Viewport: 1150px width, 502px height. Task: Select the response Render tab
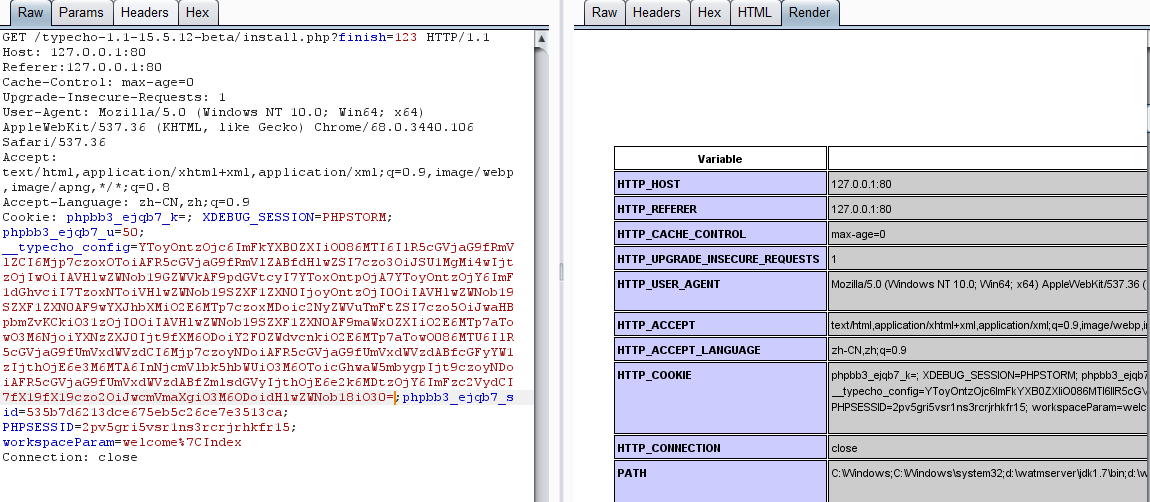coord(810,12)
